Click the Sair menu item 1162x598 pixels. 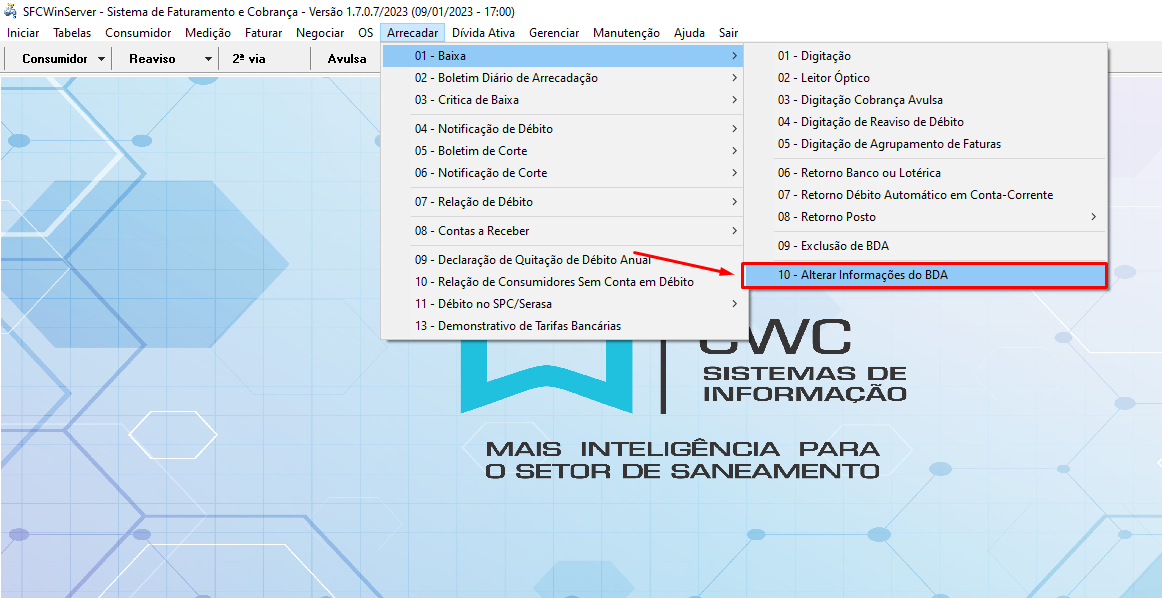coord(728,33)
